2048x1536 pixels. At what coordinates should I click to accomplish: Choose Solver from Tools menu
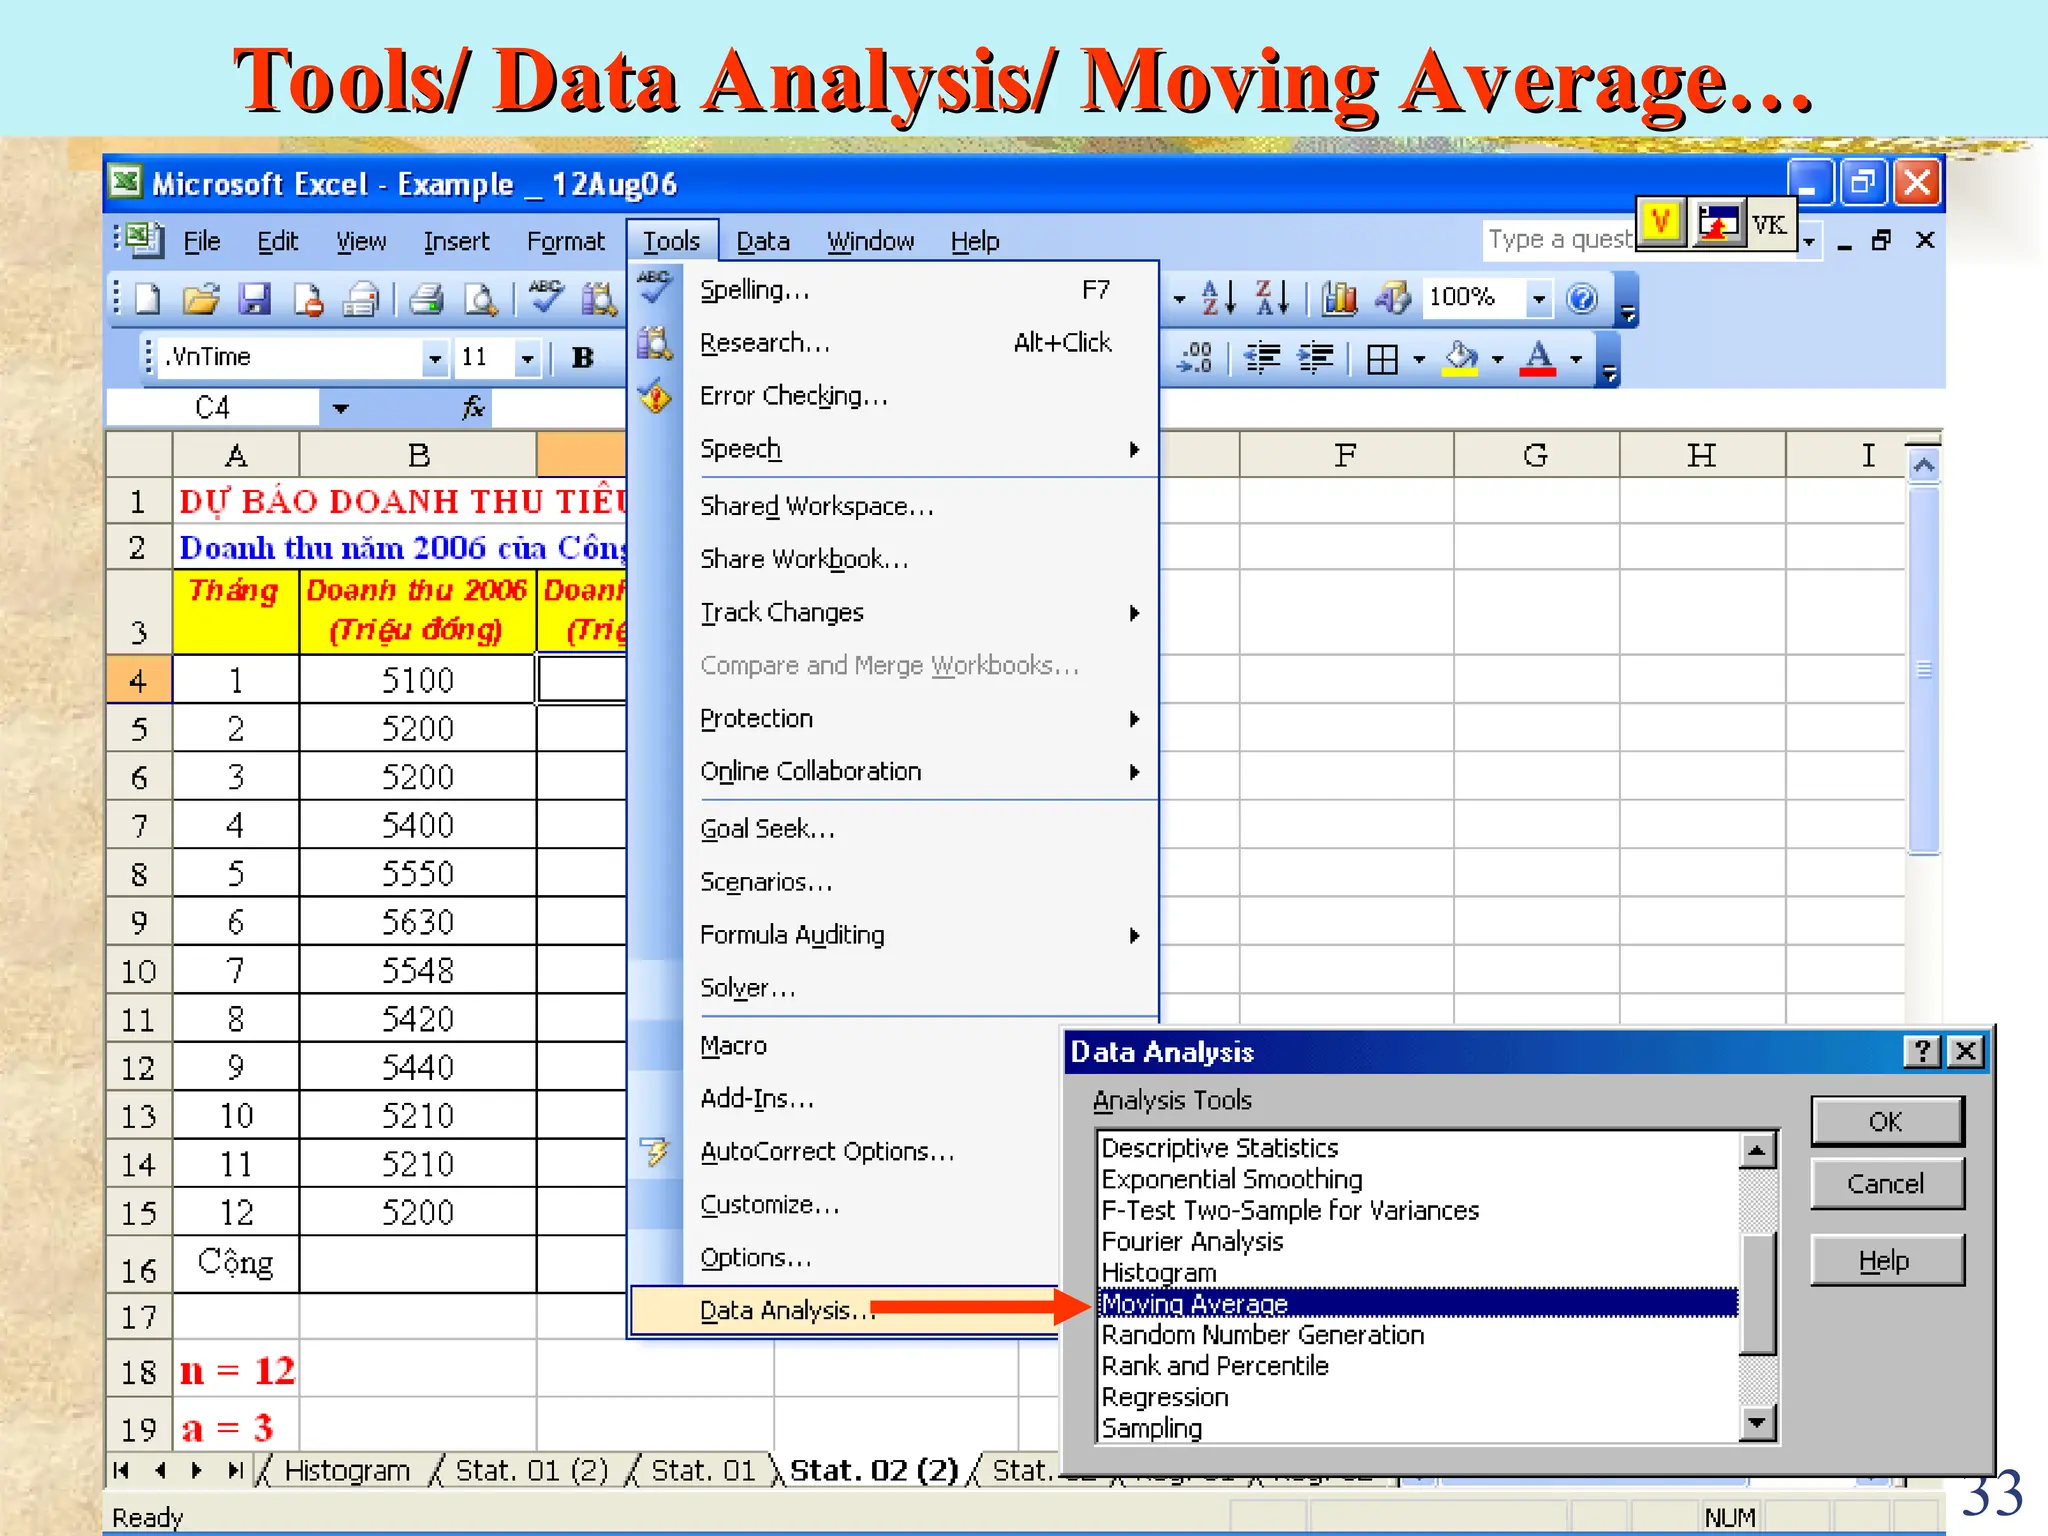(x=748, y=988)
